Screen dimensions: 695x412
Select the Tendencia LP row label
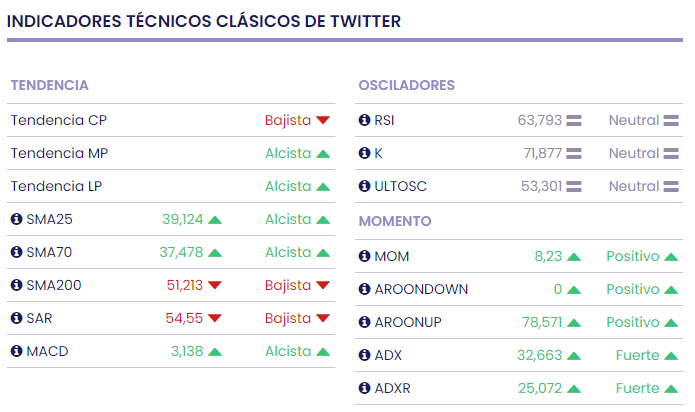pos(56,186)
